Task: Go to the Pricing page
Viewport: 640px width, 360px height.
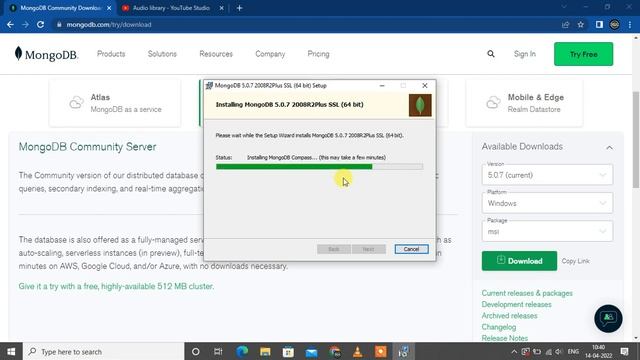Action: pyautogui.click(x=318, y=54)
